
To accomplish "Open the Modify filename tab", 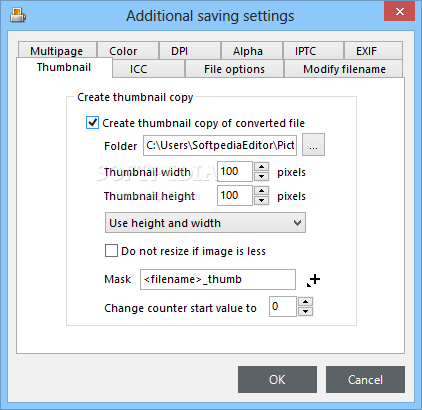I will click(x=344, y=69).
